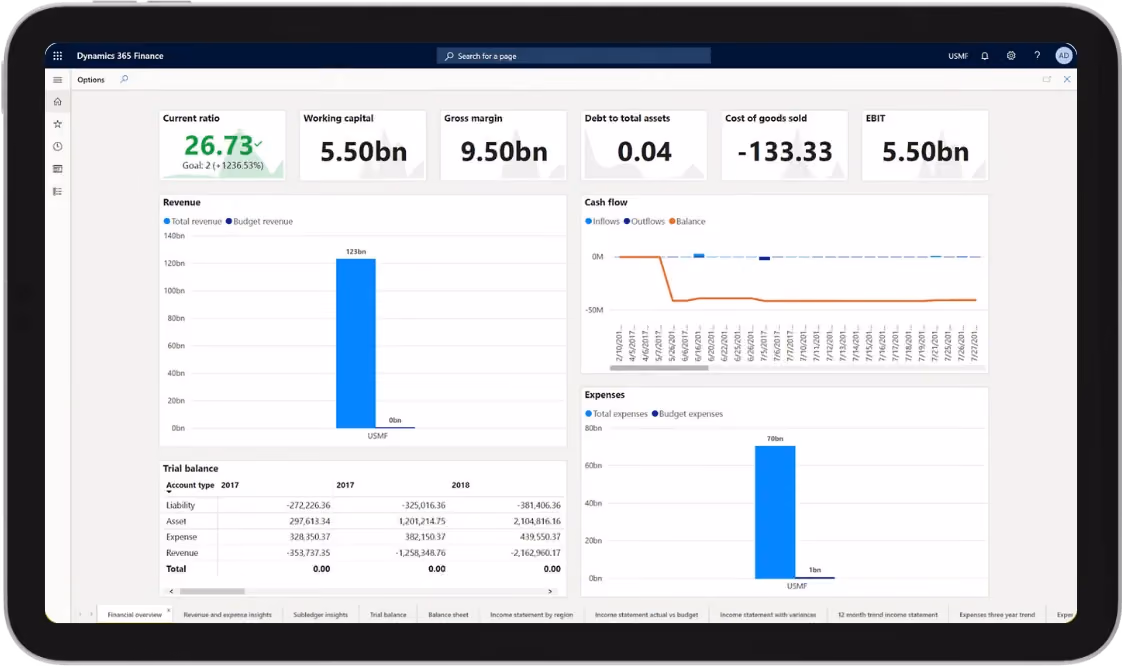Open Recent clock icon in the sidebar
This screenshot has width=1122, height=666.
(x=57, y=146)
